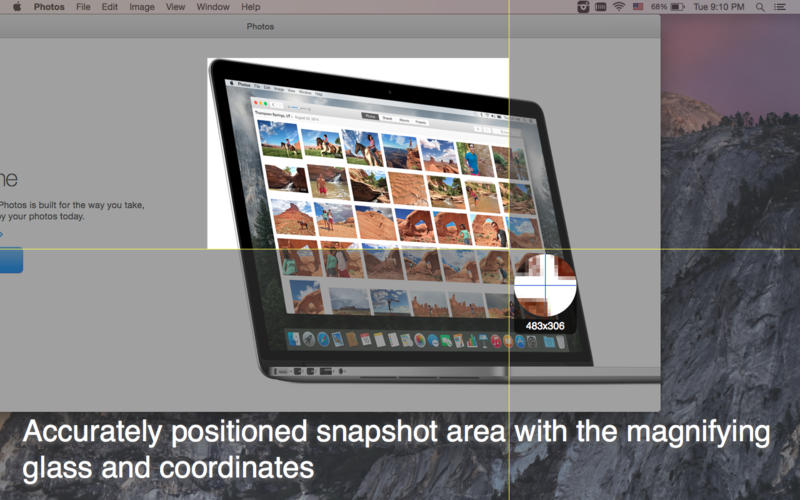Open the Photos application menu
The image size is (800, 500).
pos(49,7)
